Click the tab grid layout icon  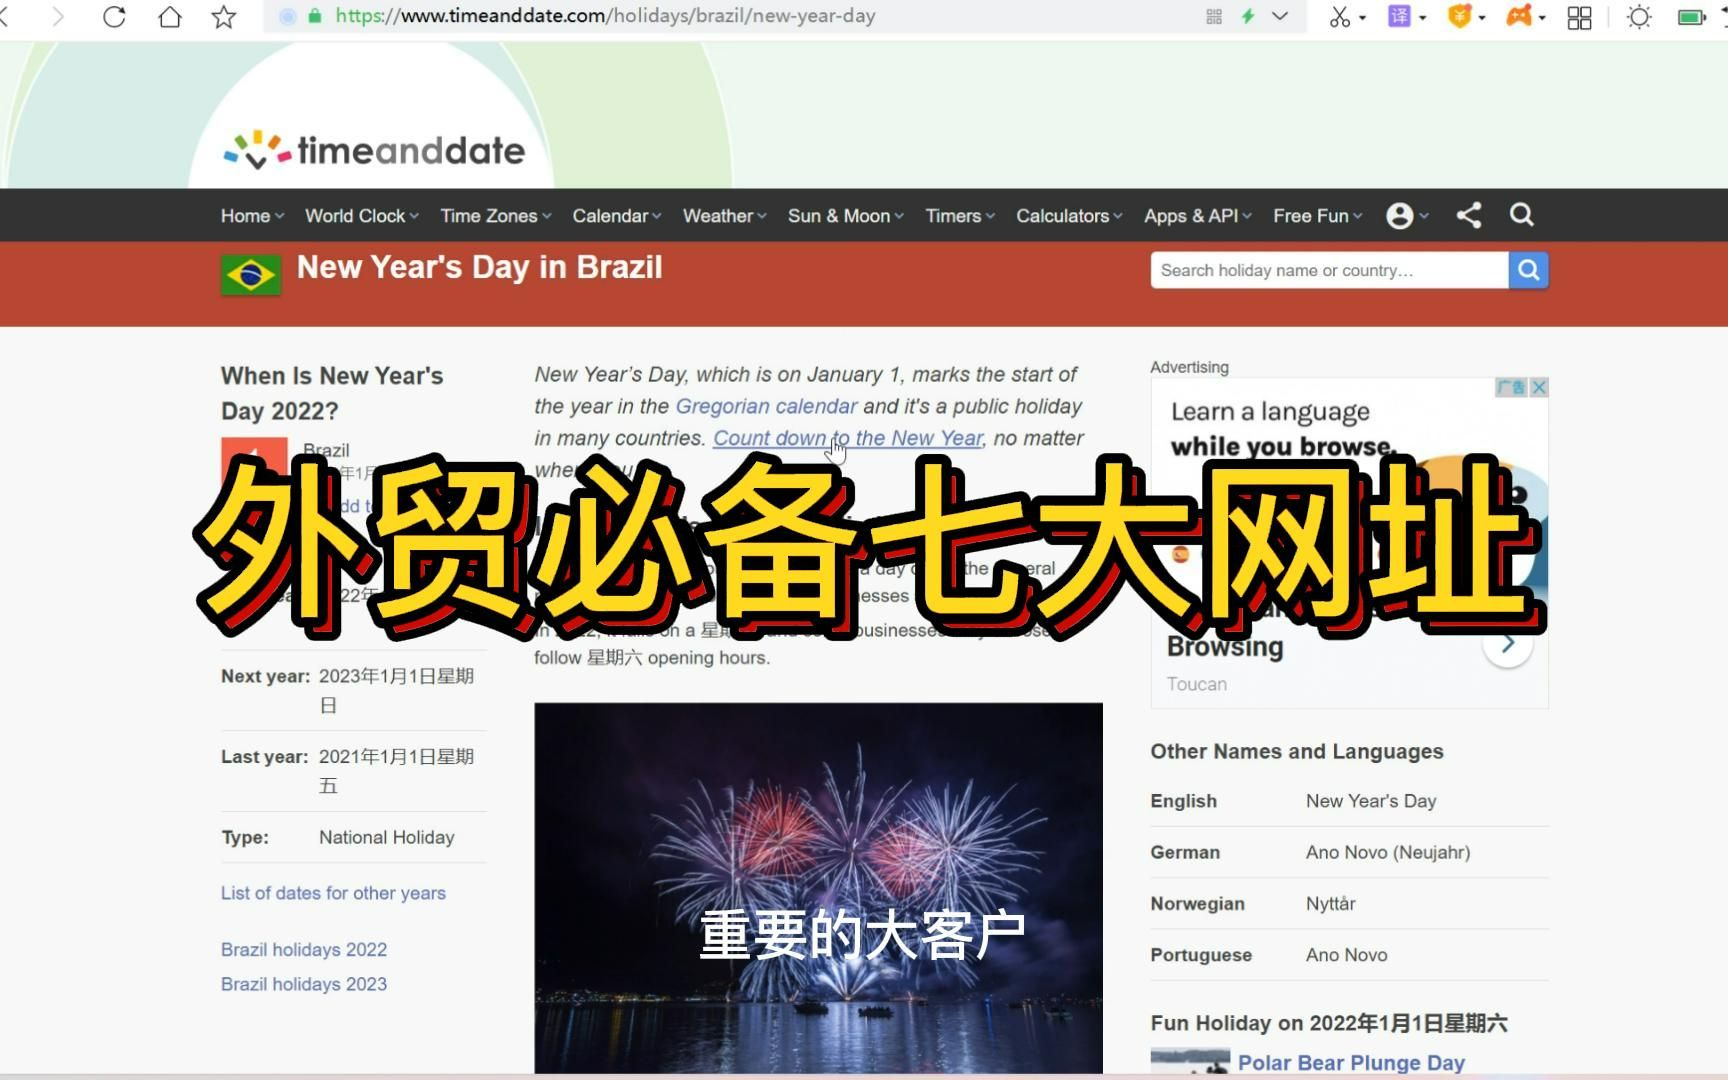(x=1578, y=16)
